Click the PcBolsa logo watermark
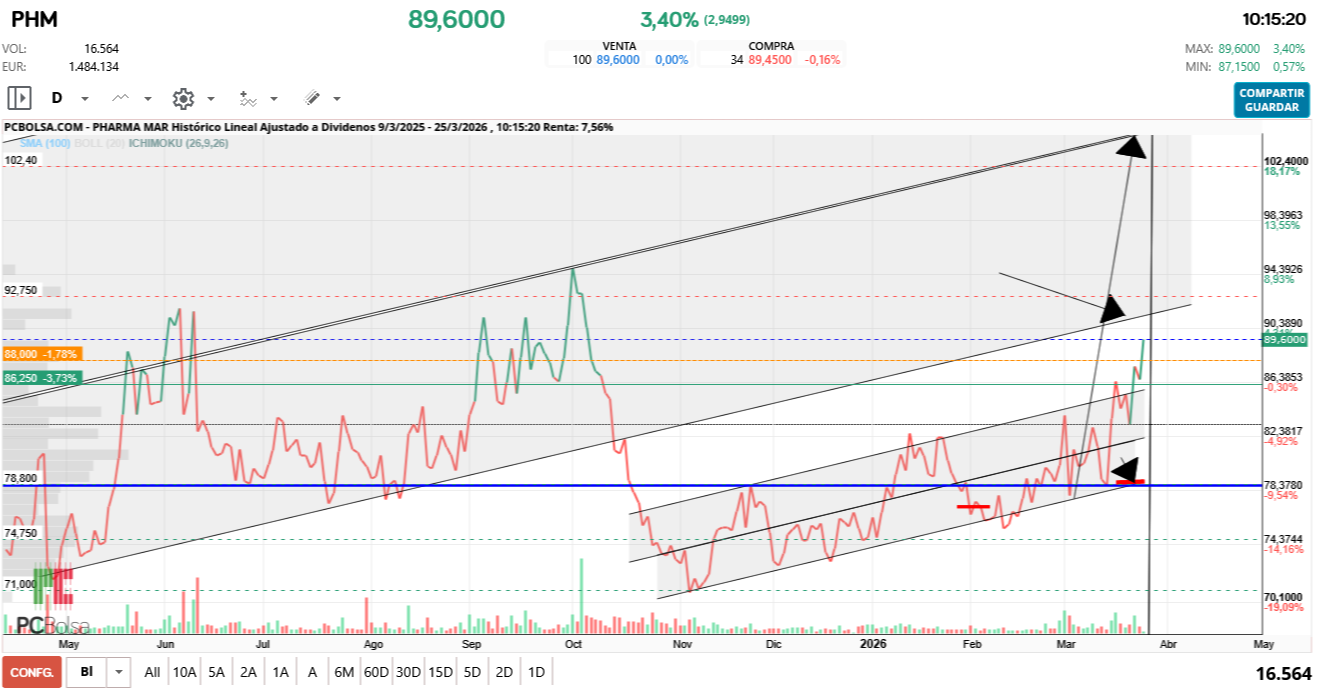 (x=52, y=627)
